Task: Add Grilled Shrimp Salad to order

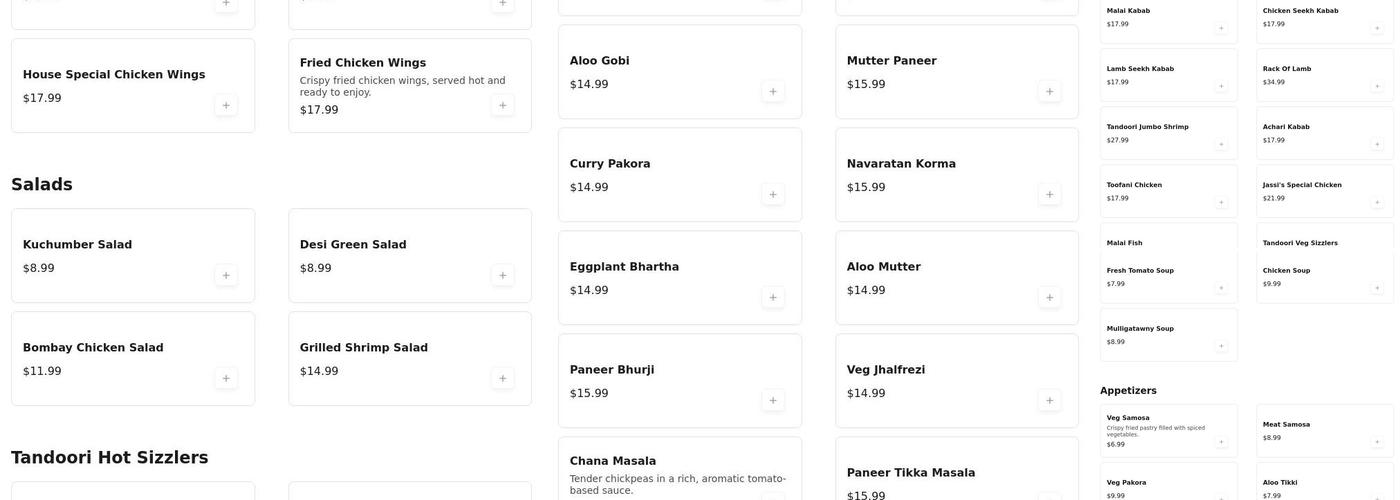Action: (502, 378)
